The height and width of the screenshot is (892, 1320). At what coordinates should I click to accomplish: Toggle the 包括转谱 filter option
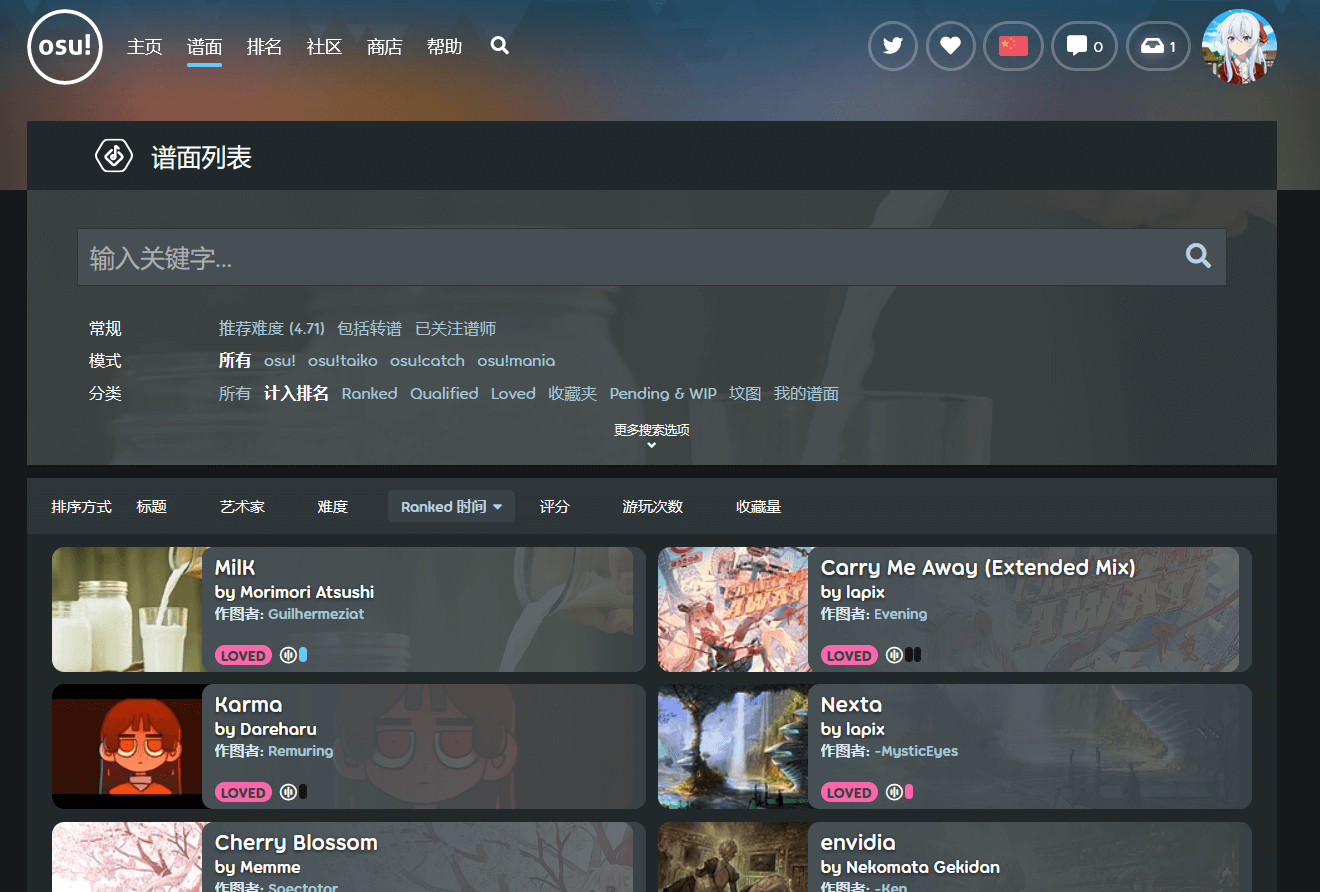369,328
